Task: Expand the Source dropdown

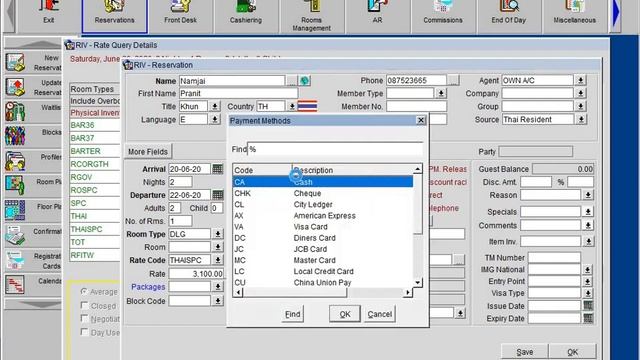Action: tap(581, 120)
